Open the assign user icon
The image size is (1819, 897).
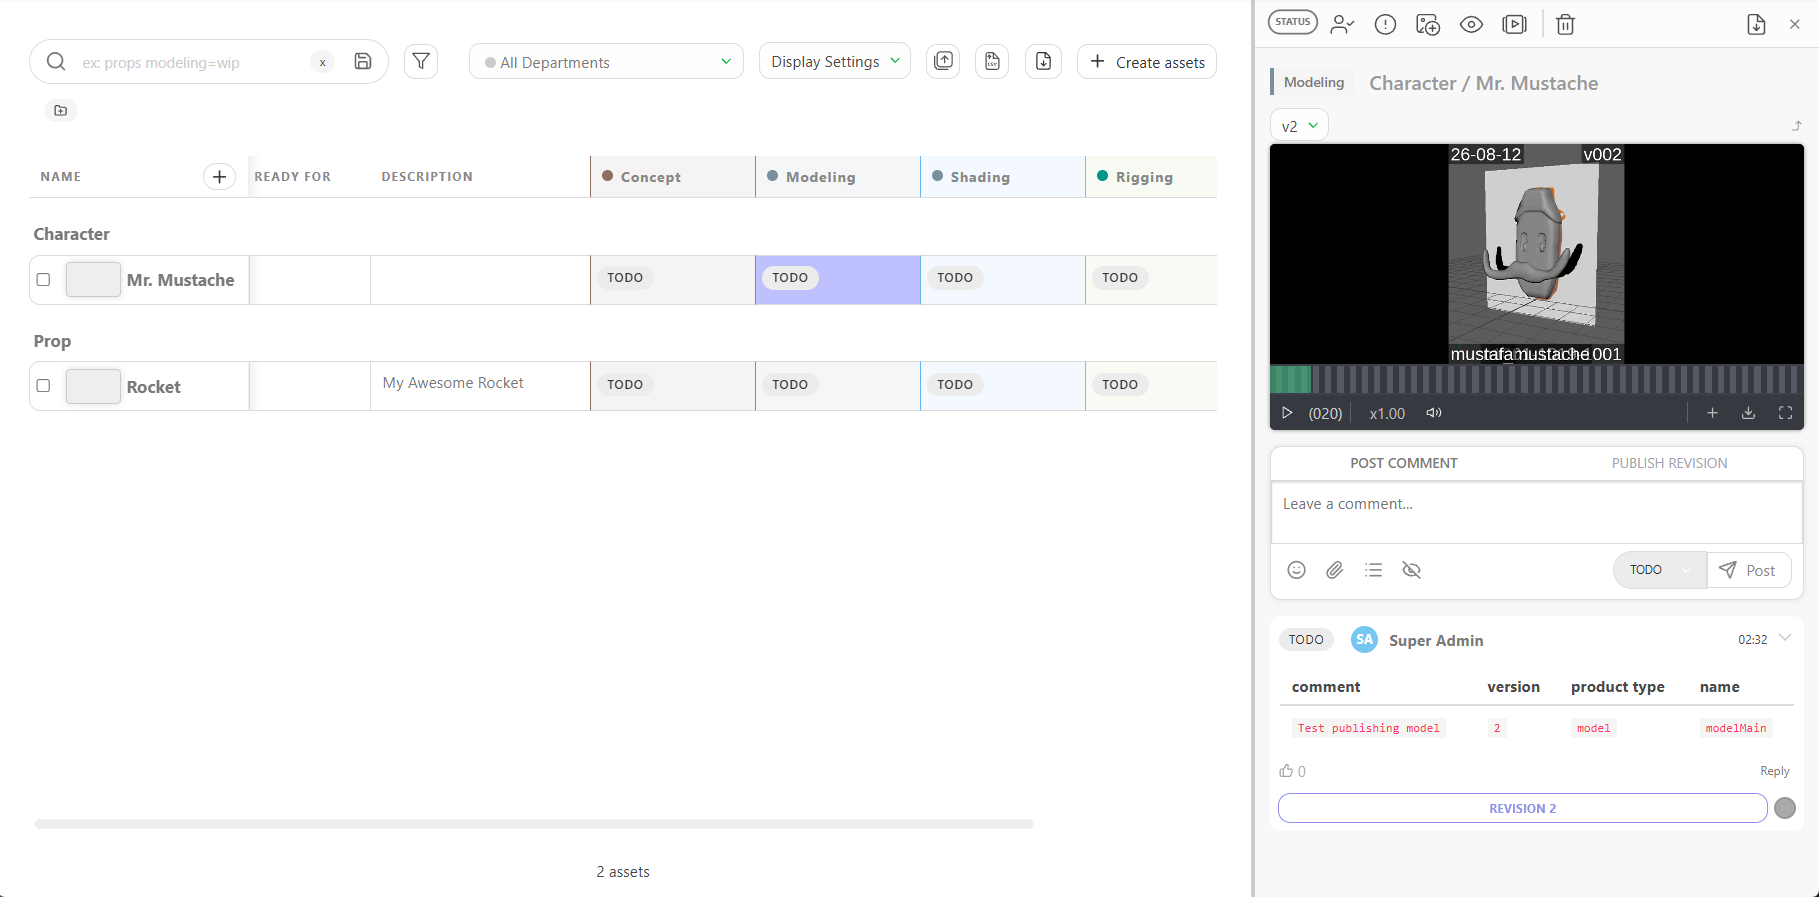(1342, 24)
